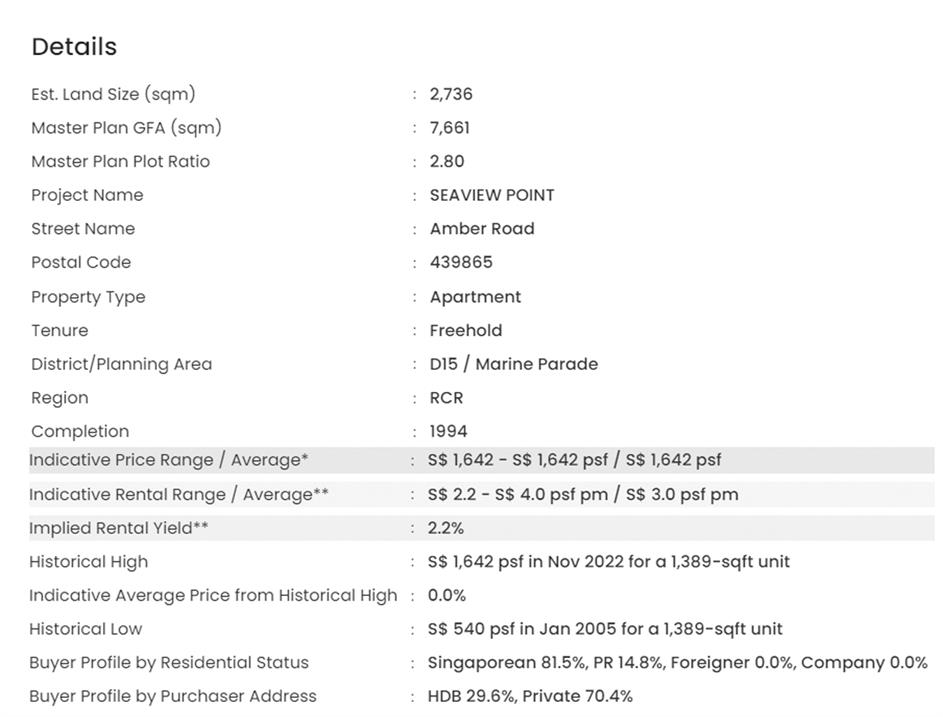Click the completion year 1994
The width and height of the screenshot is (943, 717).
[x=449, y=431]
